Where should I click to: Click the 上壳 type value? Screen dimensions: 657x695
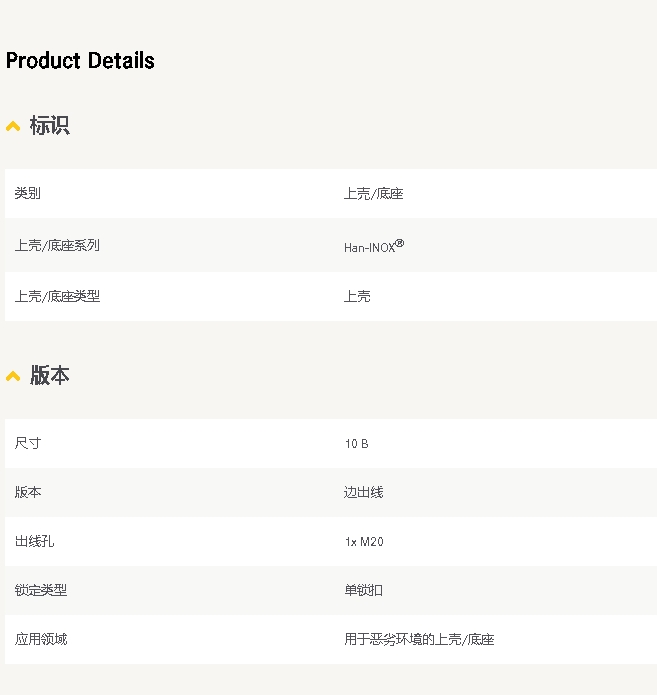coord(357,296)
